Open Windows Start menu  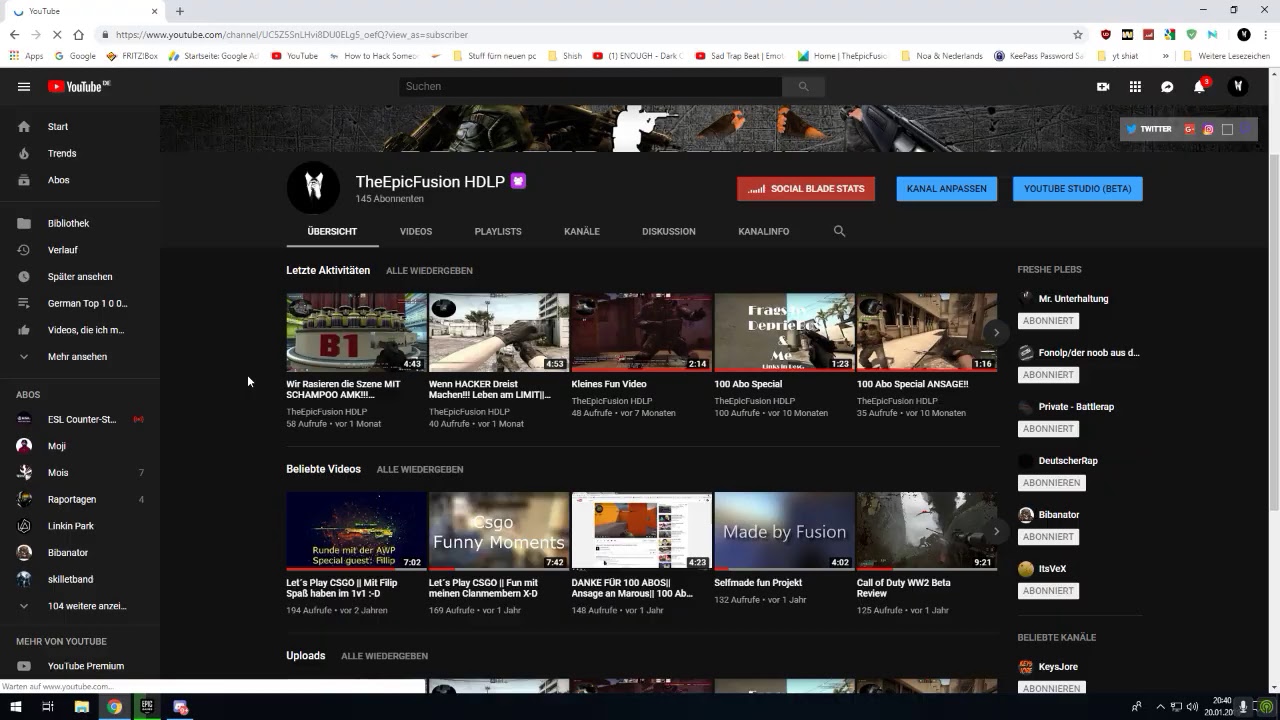pyautogui.click(x=15, y=707)
